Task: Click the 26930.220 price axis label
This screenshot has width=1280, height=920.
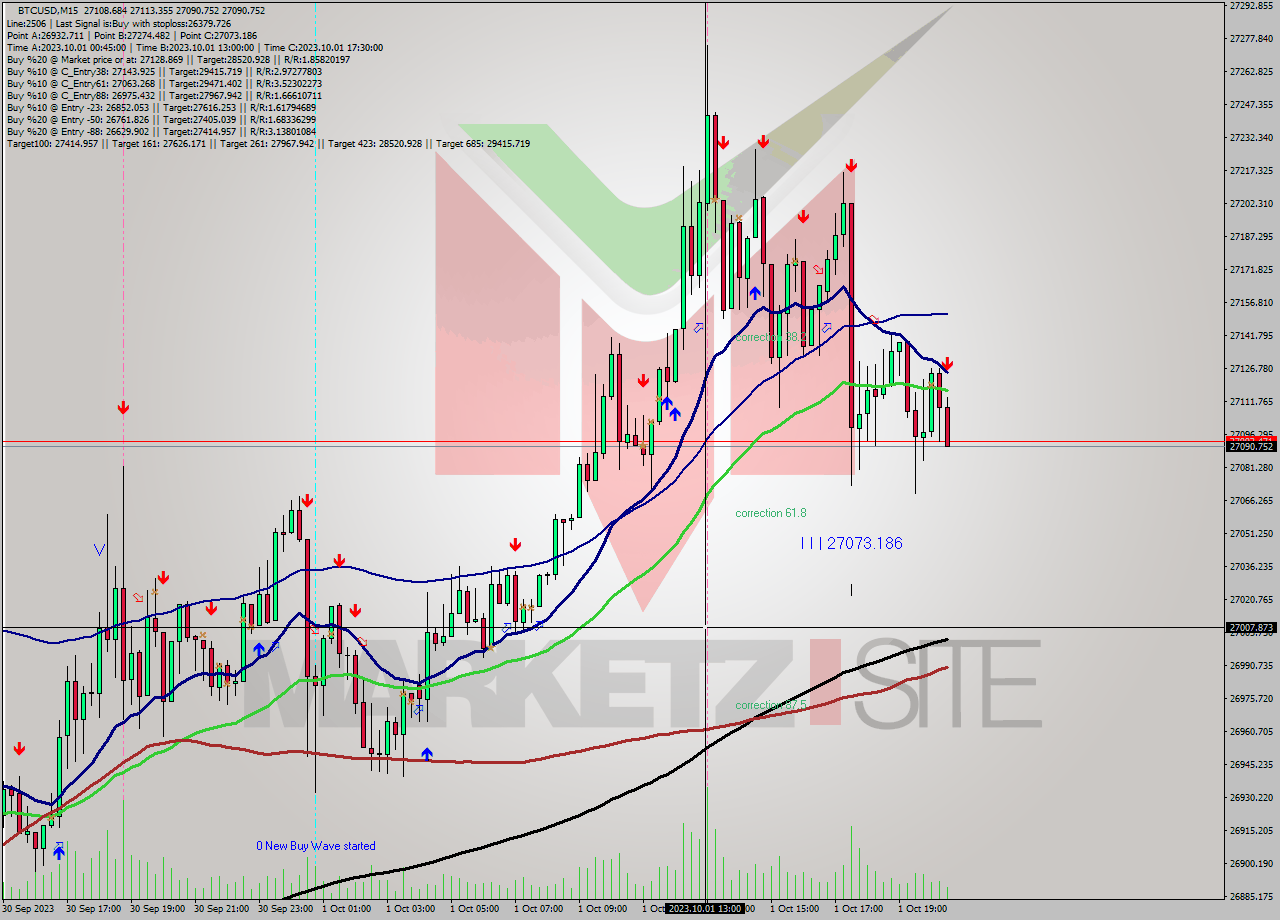Action: [x=1251, y=797]
